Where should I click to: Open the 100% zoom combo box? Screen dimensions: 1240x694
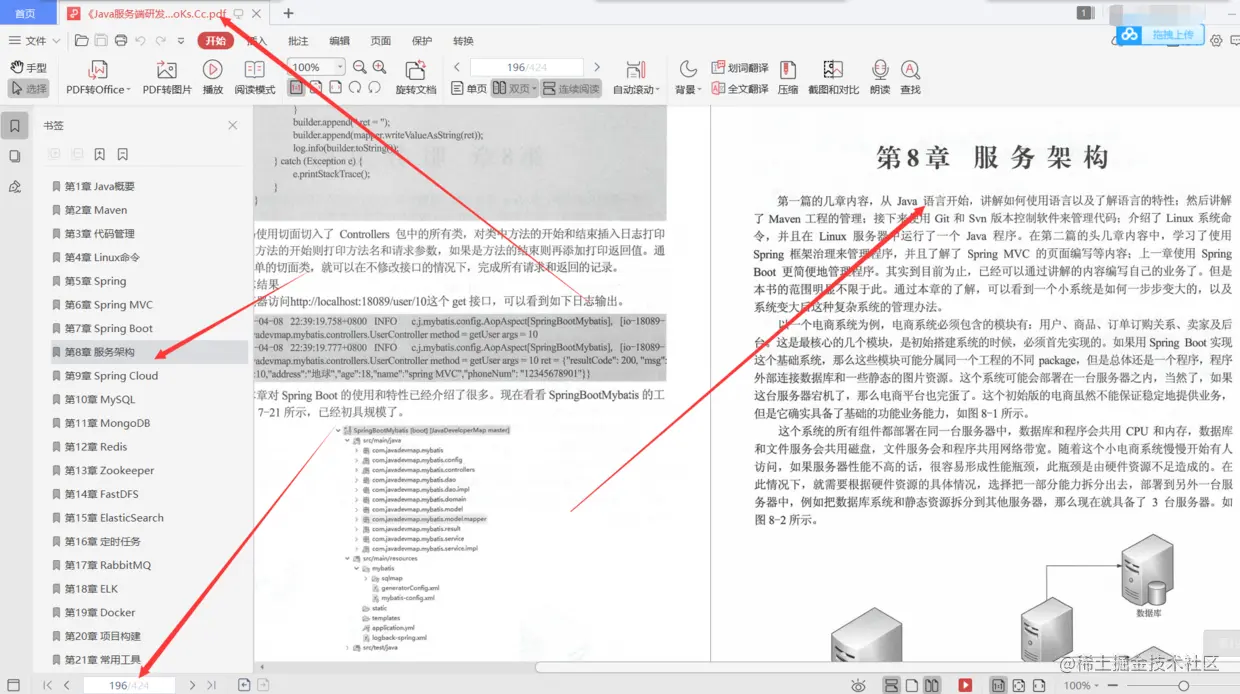(x=316, y=67)
